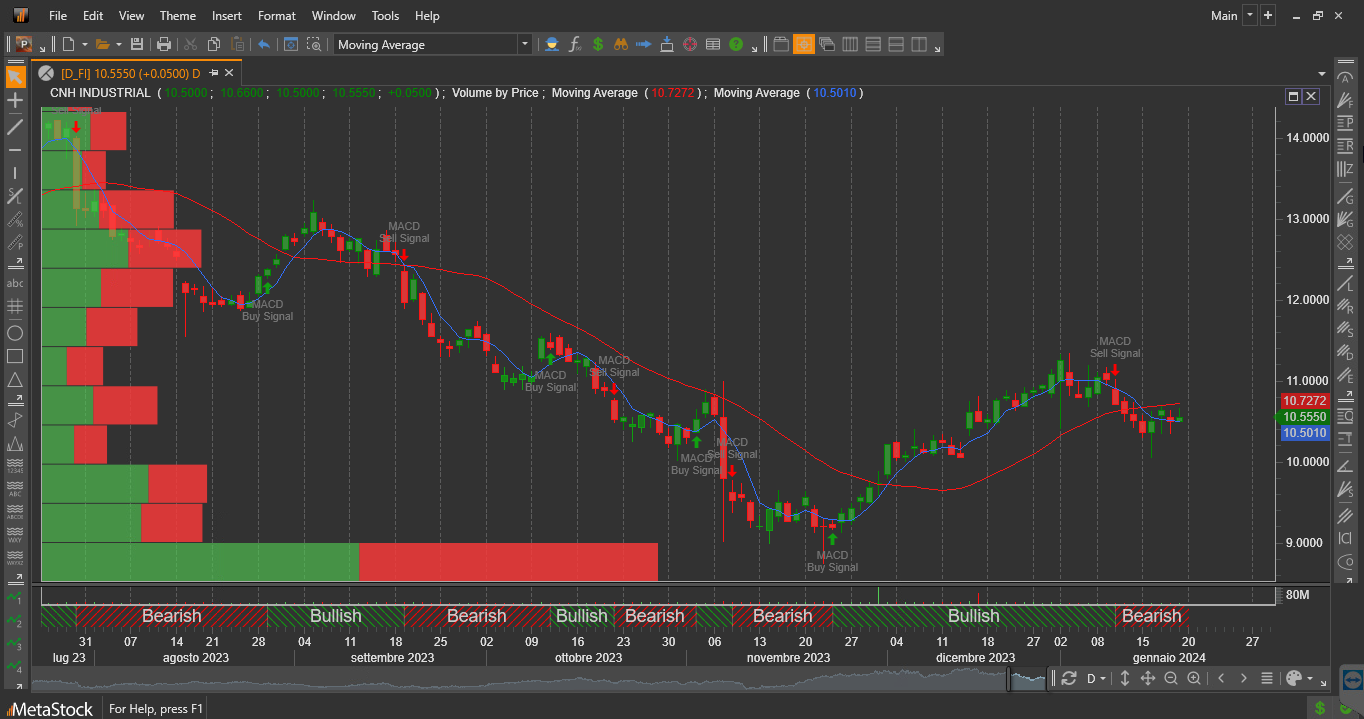Click the last Bearish expert ribbon segment
This screenshot has width=1364, height=719.
tap(1151, 616)
